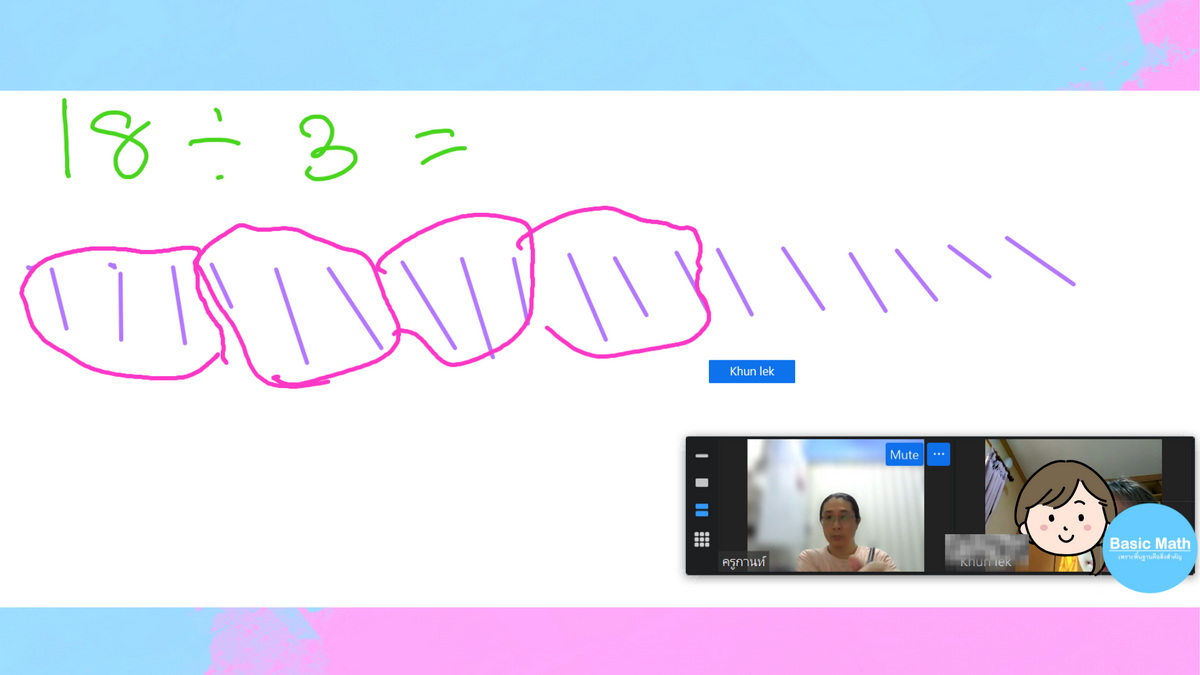Image resolution: width=1200 pixels, height=675 pixels.
Task: Open the three-dot more options menu
Action: (x=938, y=454)
